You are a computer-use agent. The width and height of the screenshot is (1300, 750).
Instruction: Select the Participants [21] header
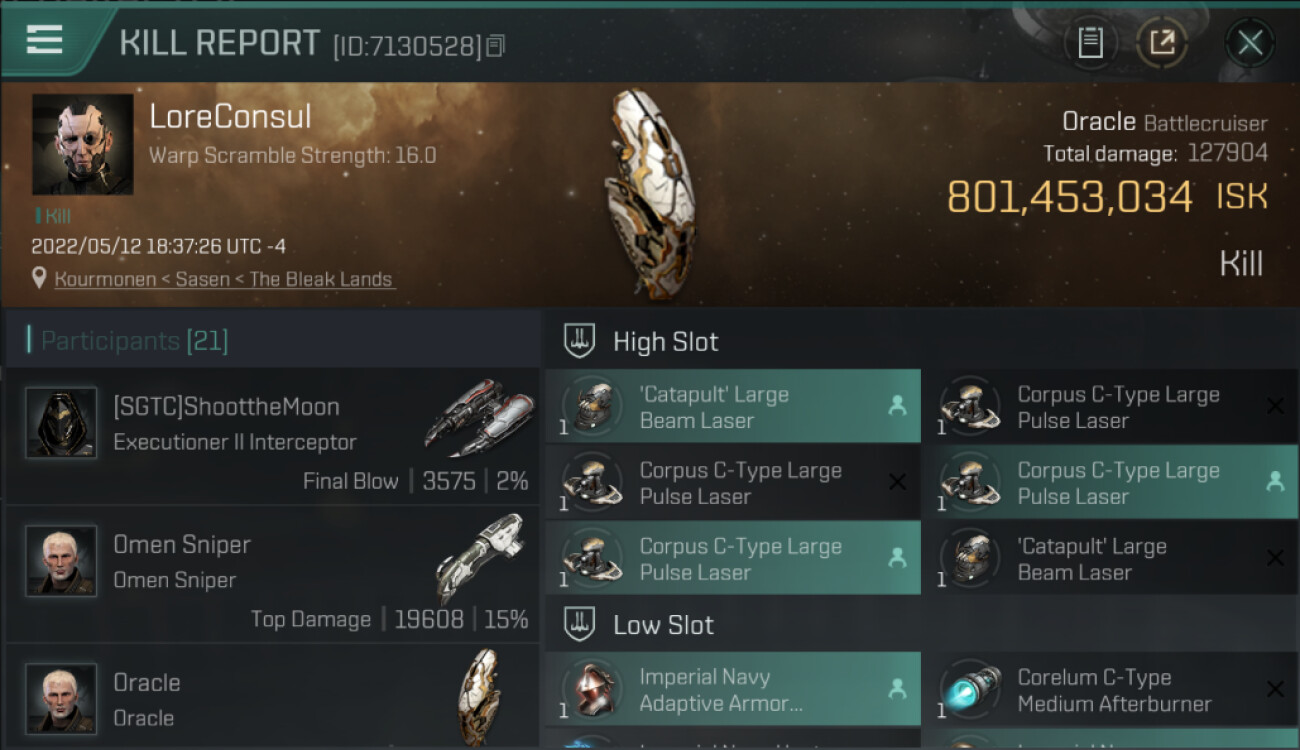click(134, 341)
